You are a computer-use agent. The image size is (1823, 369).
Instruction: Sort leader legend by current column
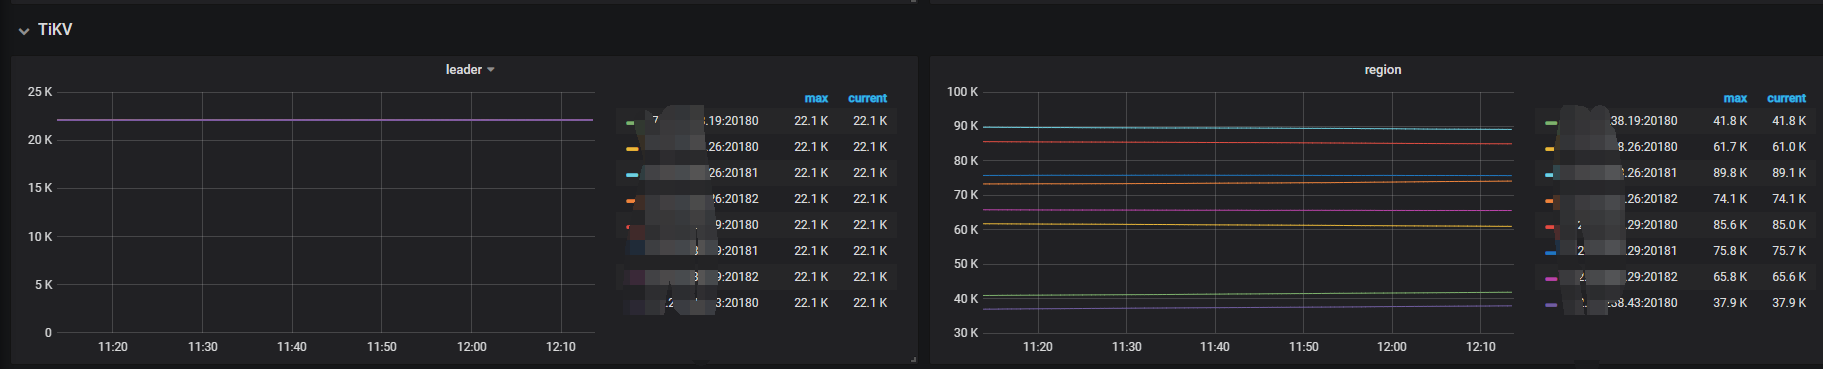(x=867, y=98)
